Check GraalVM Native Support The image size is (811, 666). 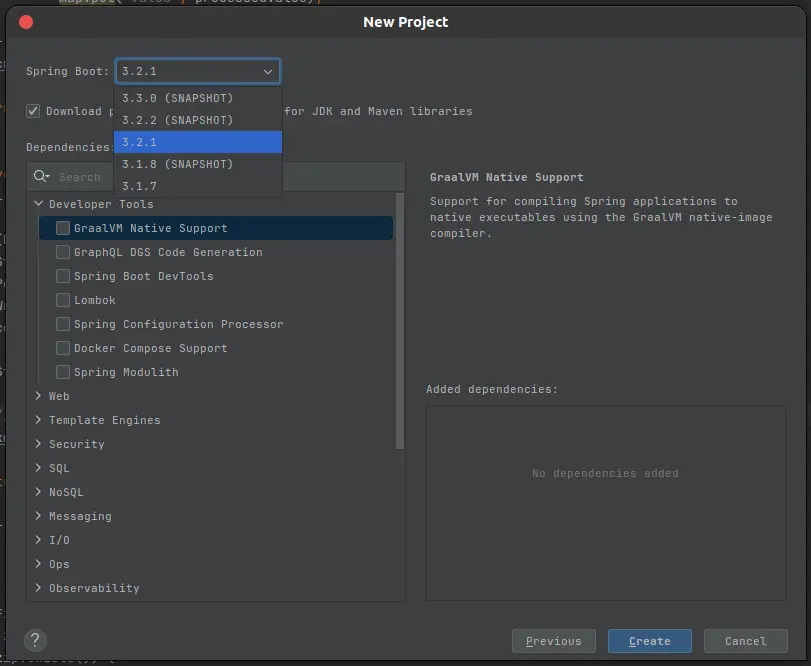(63, 228)
